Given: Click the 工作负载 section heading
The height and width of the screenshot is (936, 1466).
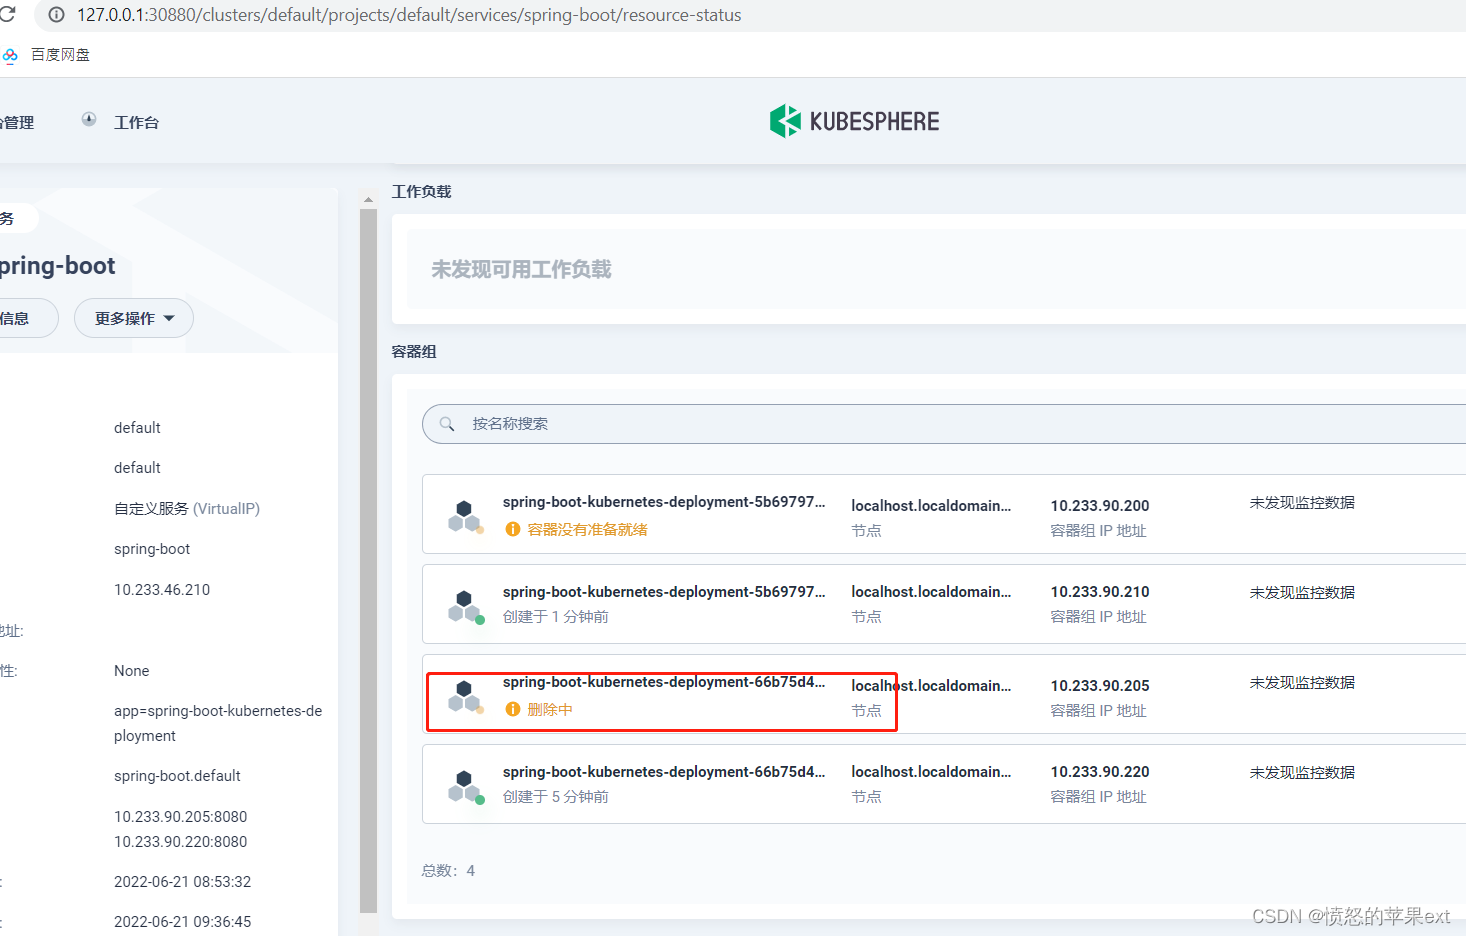Looking at the screenshot, I should click(x=422, y=191).
